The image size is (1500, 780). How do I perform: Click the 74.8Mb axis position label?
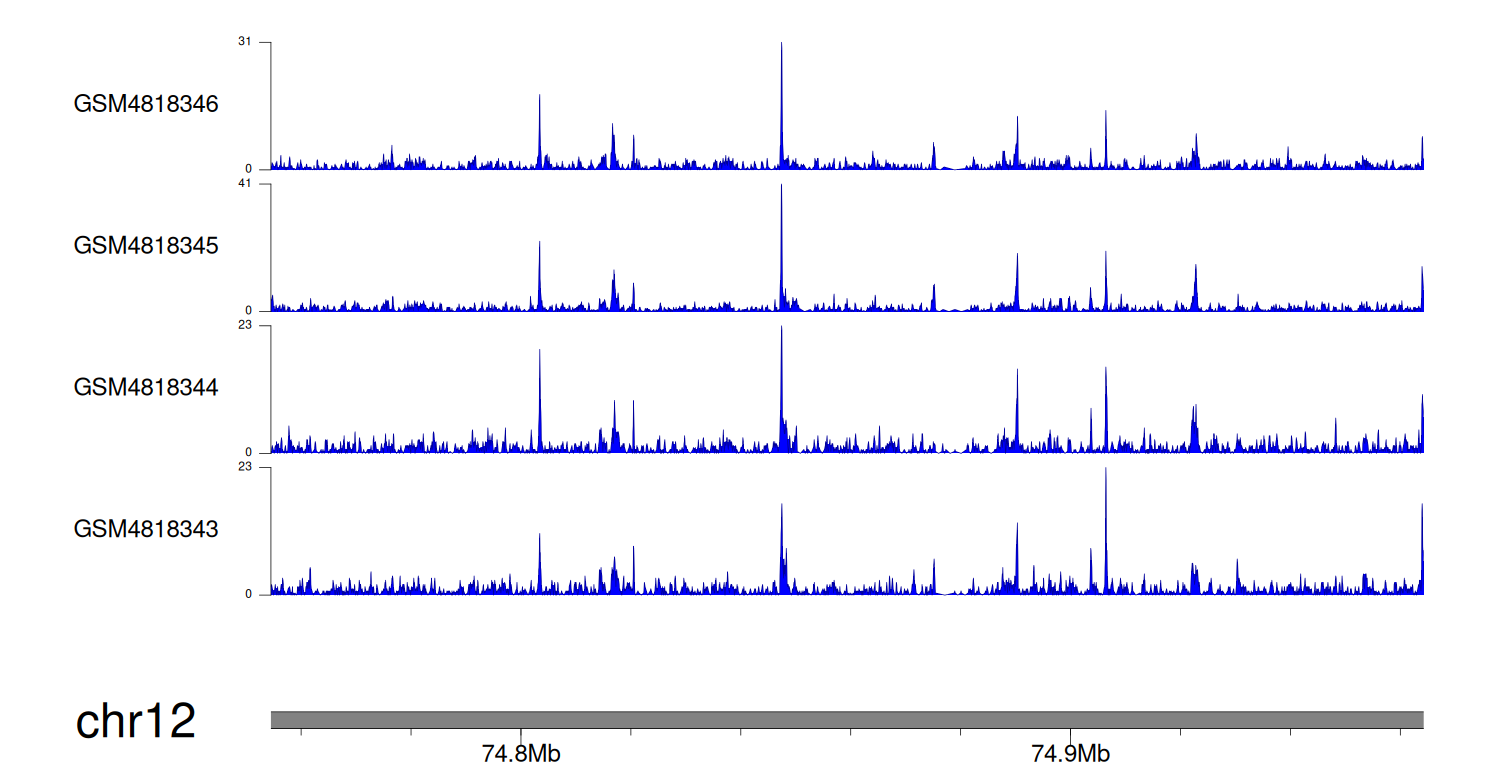tap(520, 754)
